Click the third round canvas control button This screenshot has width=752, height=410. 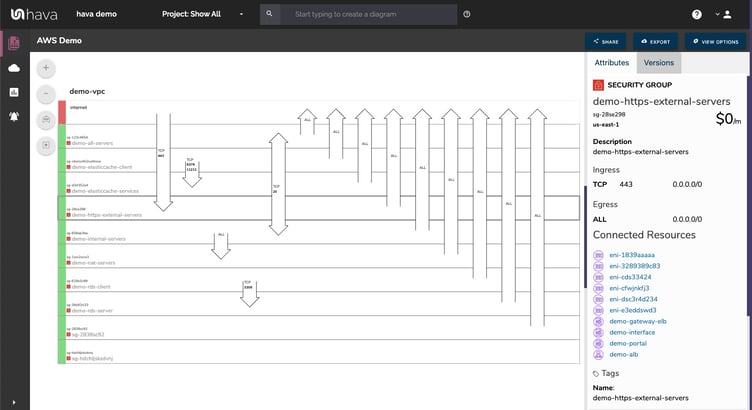click(x=46, y=120)
